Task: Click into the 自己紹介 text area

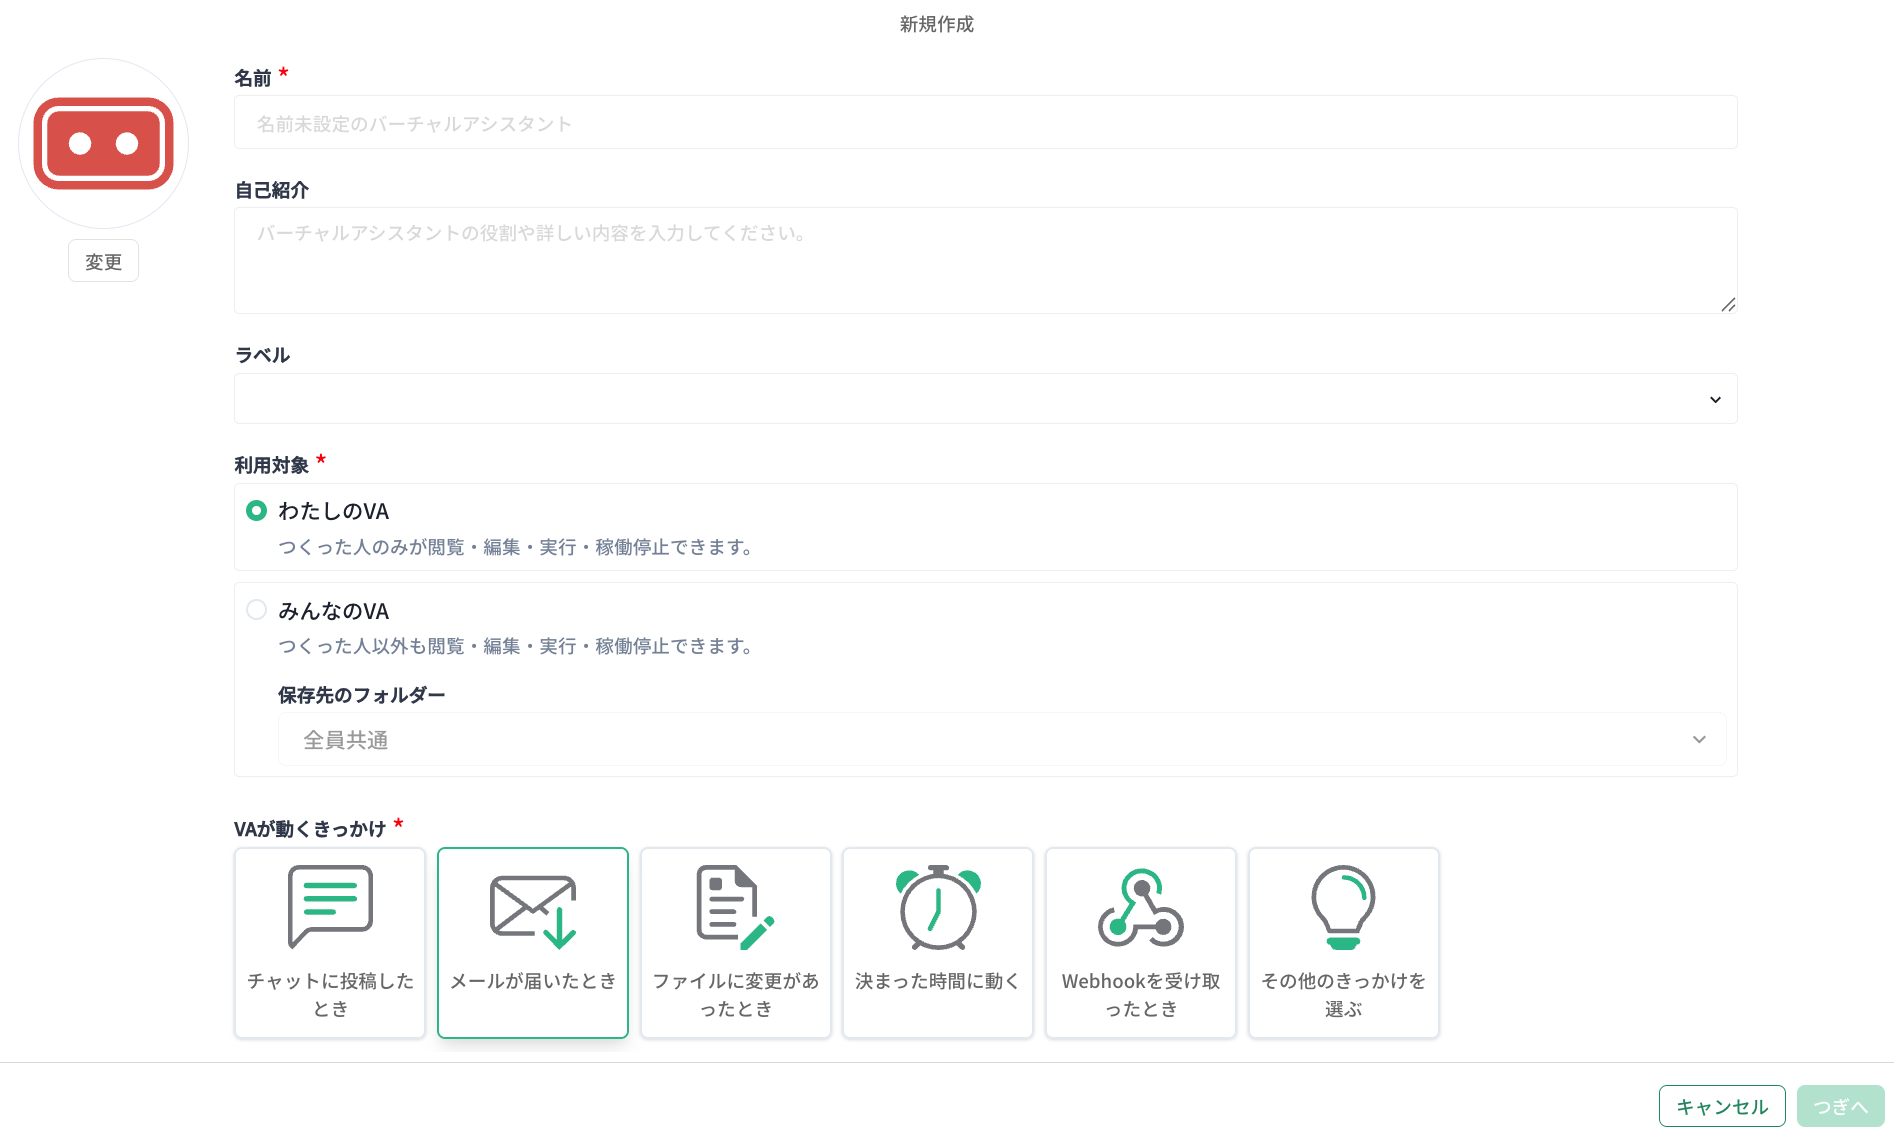Action: click(985, 260)
